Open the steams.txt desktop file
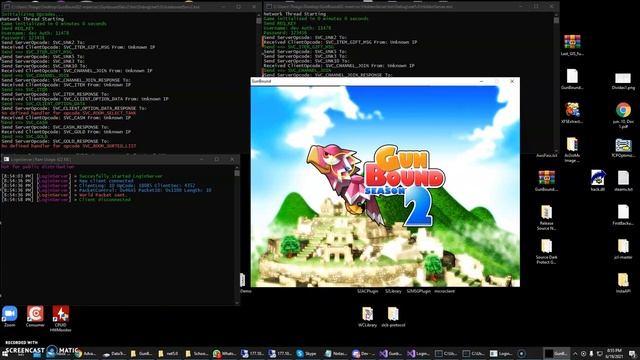640x360 pixels. point(623,181)
